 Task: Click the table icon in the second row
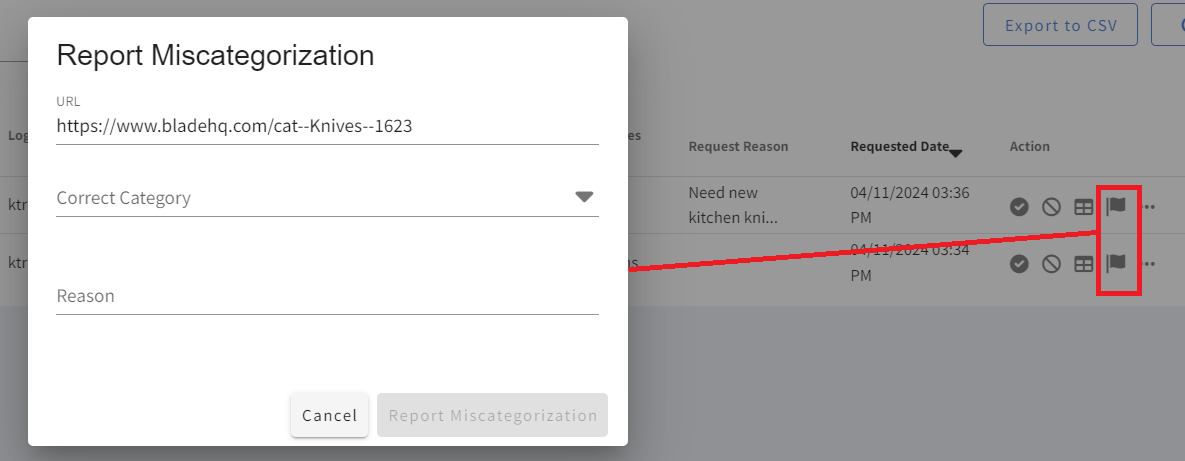1083,264
